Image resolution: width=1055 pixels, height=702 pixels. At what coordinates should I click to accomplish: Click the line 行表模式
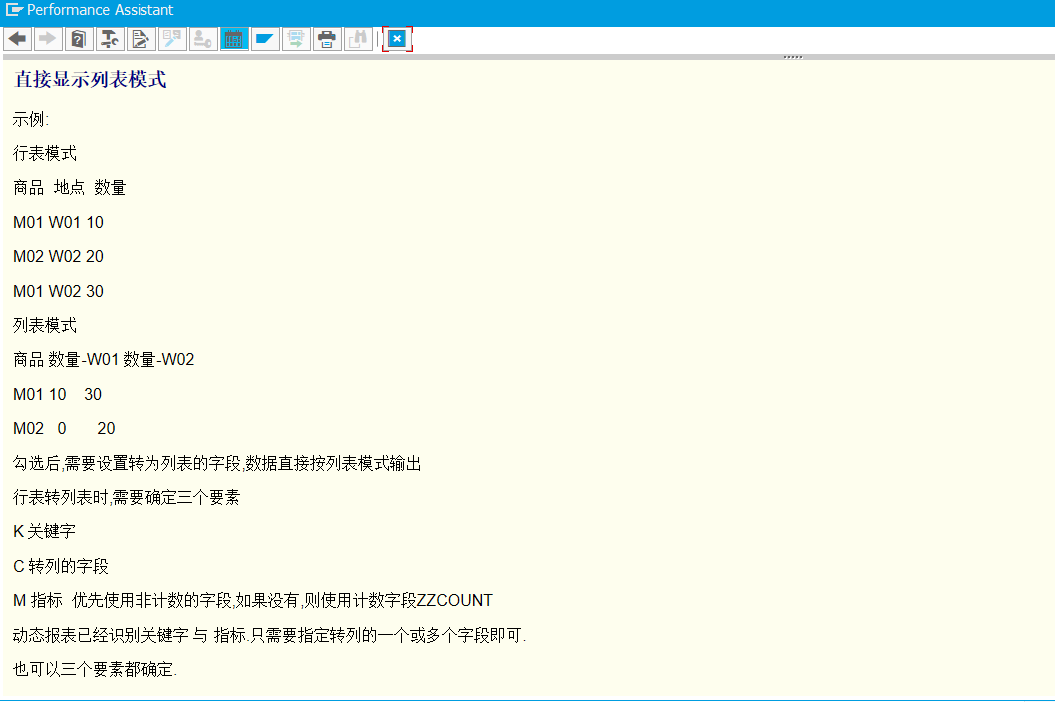[x=45, y=153]
